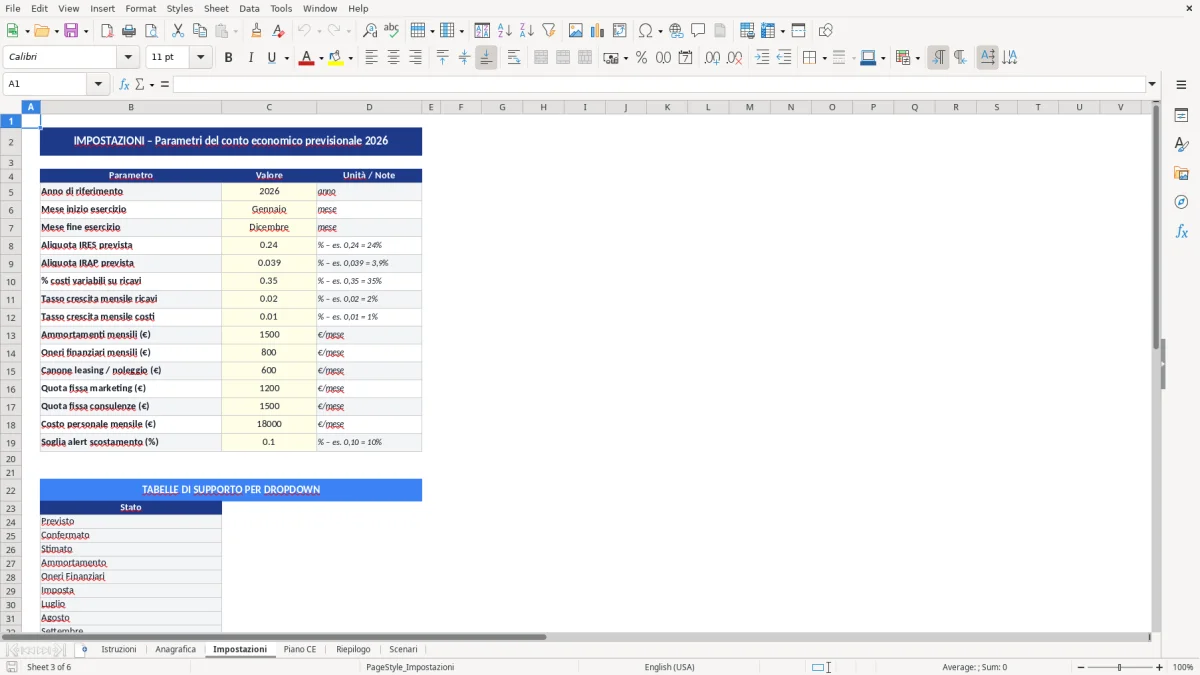Open the Function Wizard icon
Viewport: 1200px width, 675px height.
(x=124, y=84)
